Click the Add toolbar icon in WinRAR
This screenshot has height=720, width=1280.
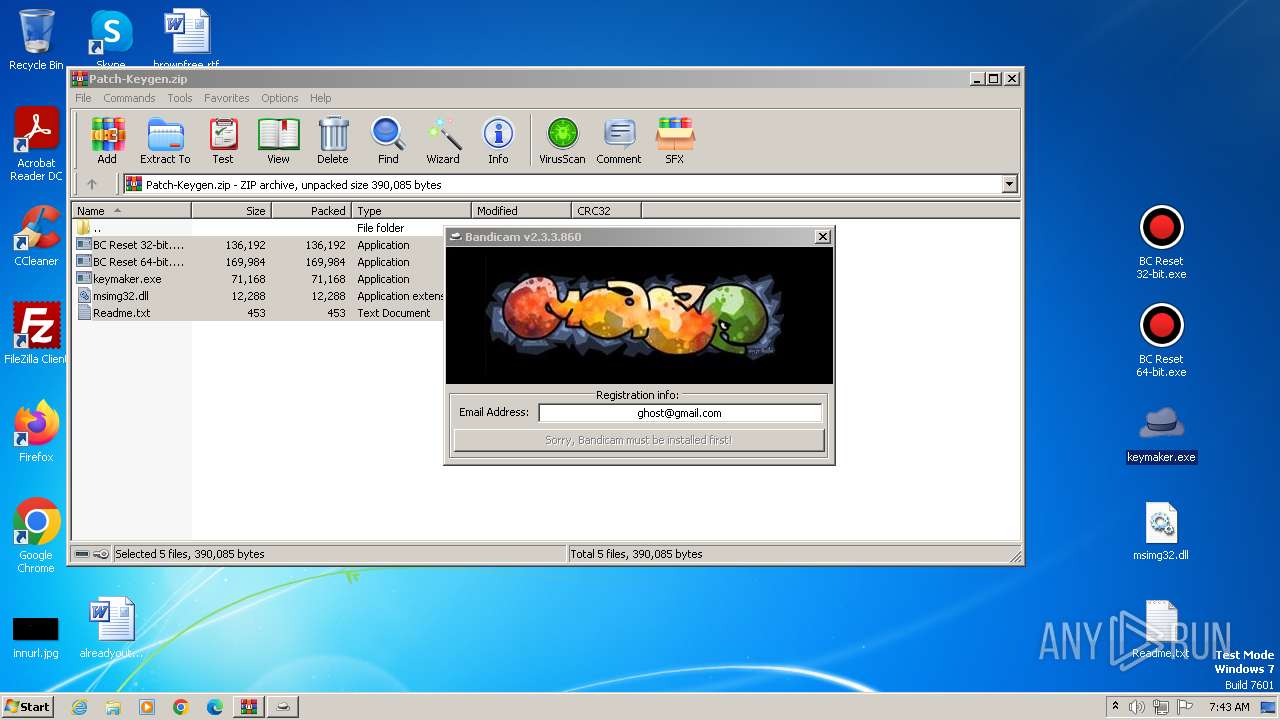[107, 140]
